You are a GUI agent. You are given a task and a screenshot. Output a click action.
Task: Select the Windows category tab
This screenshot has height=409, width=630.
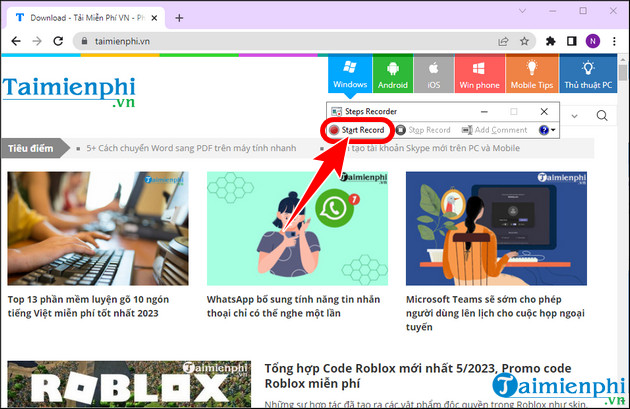(x=350, y=74)
